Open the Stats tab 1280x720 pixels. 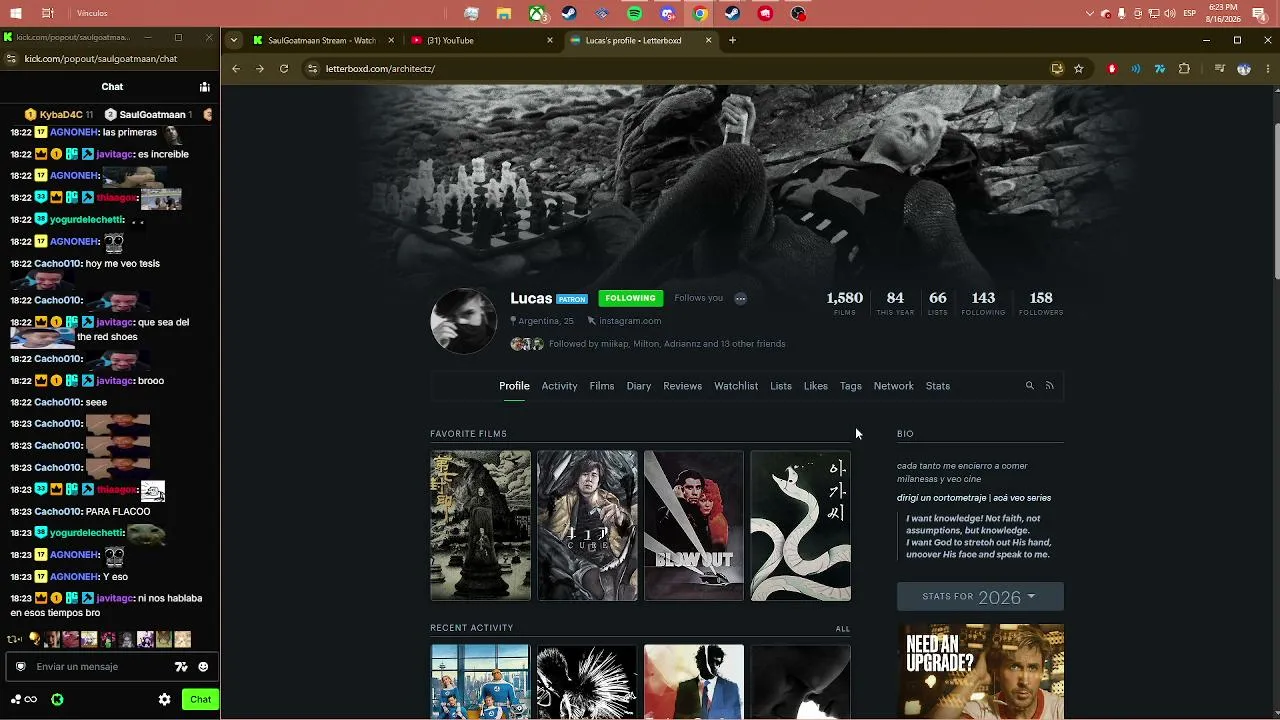938,386
